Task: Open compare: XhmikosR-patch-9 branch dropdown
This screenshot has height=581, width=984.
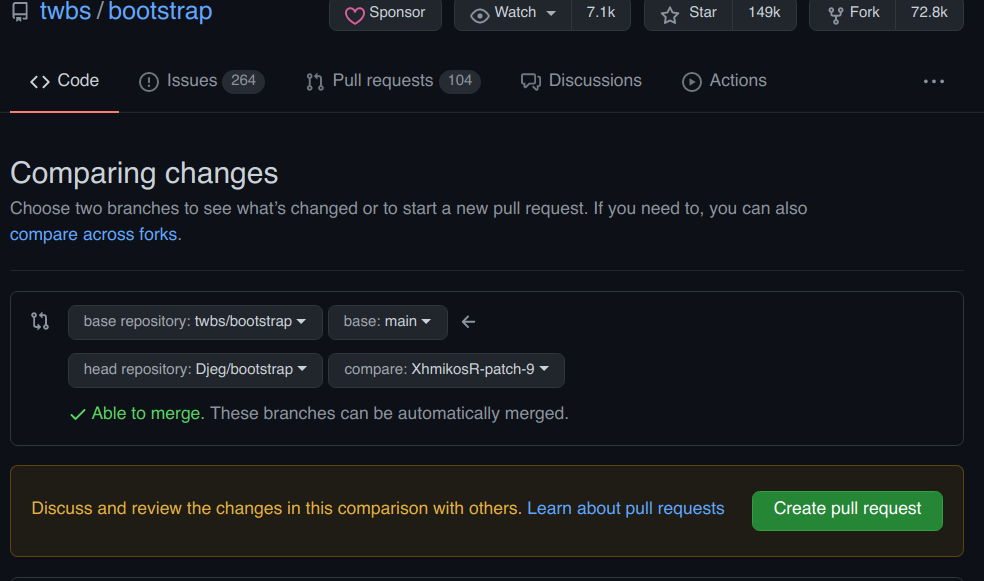Action: pos(446,370)
